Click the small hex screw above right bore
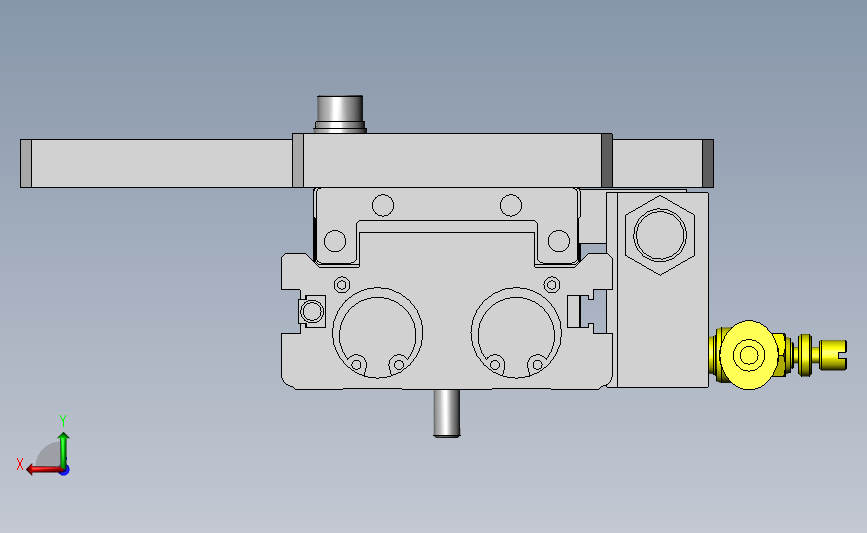 (552, 285)
